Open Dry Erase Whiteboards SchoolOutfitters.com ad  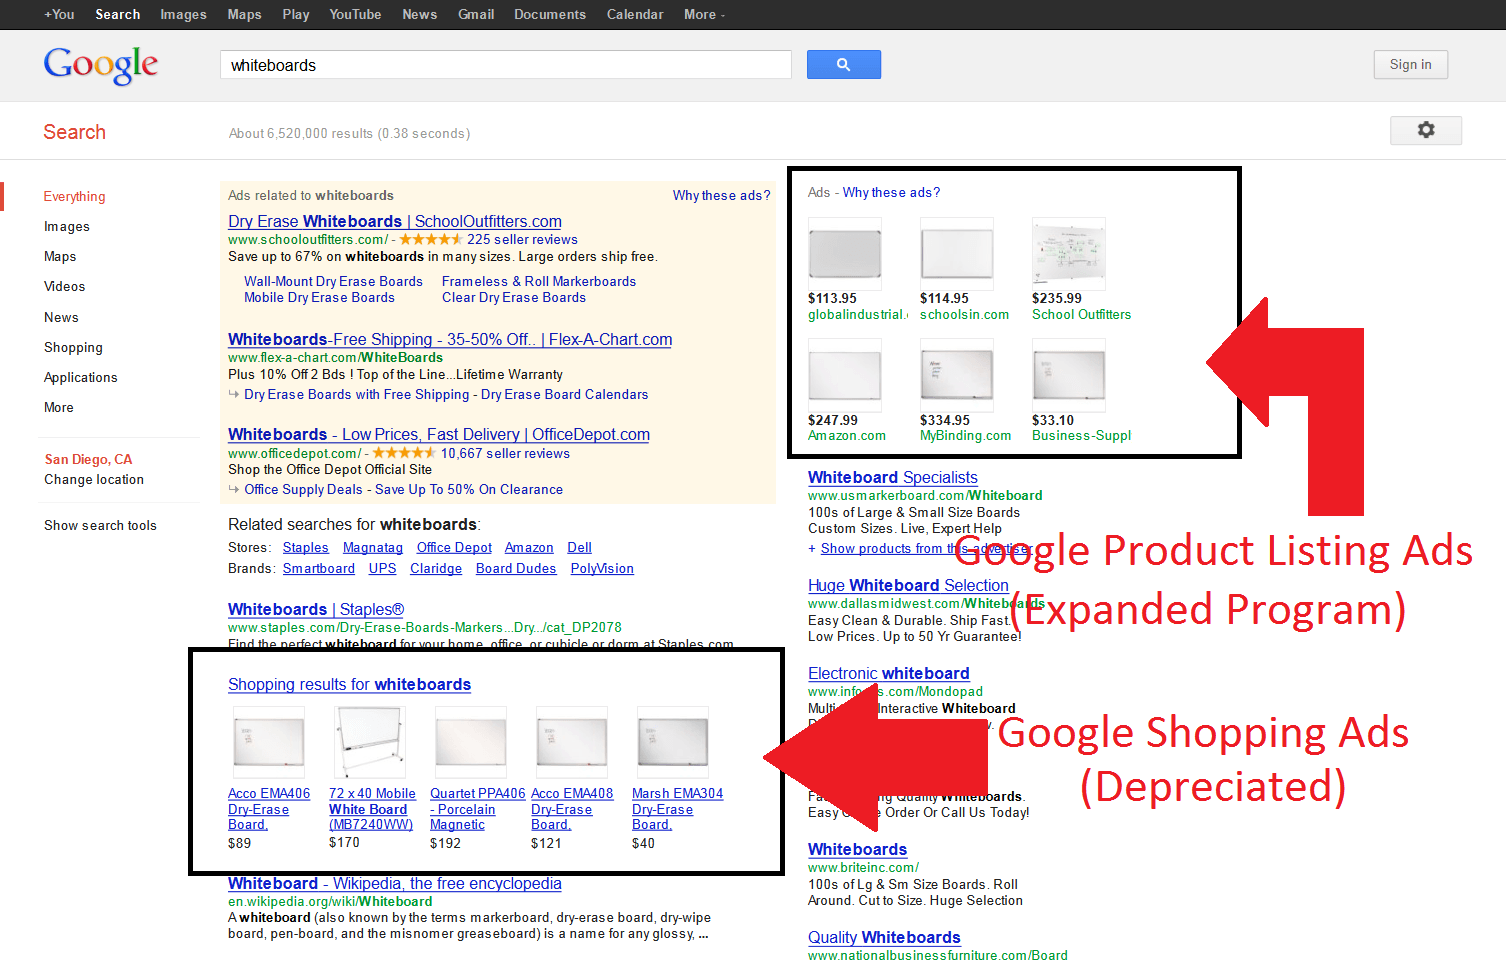click(x=395, y=221)
